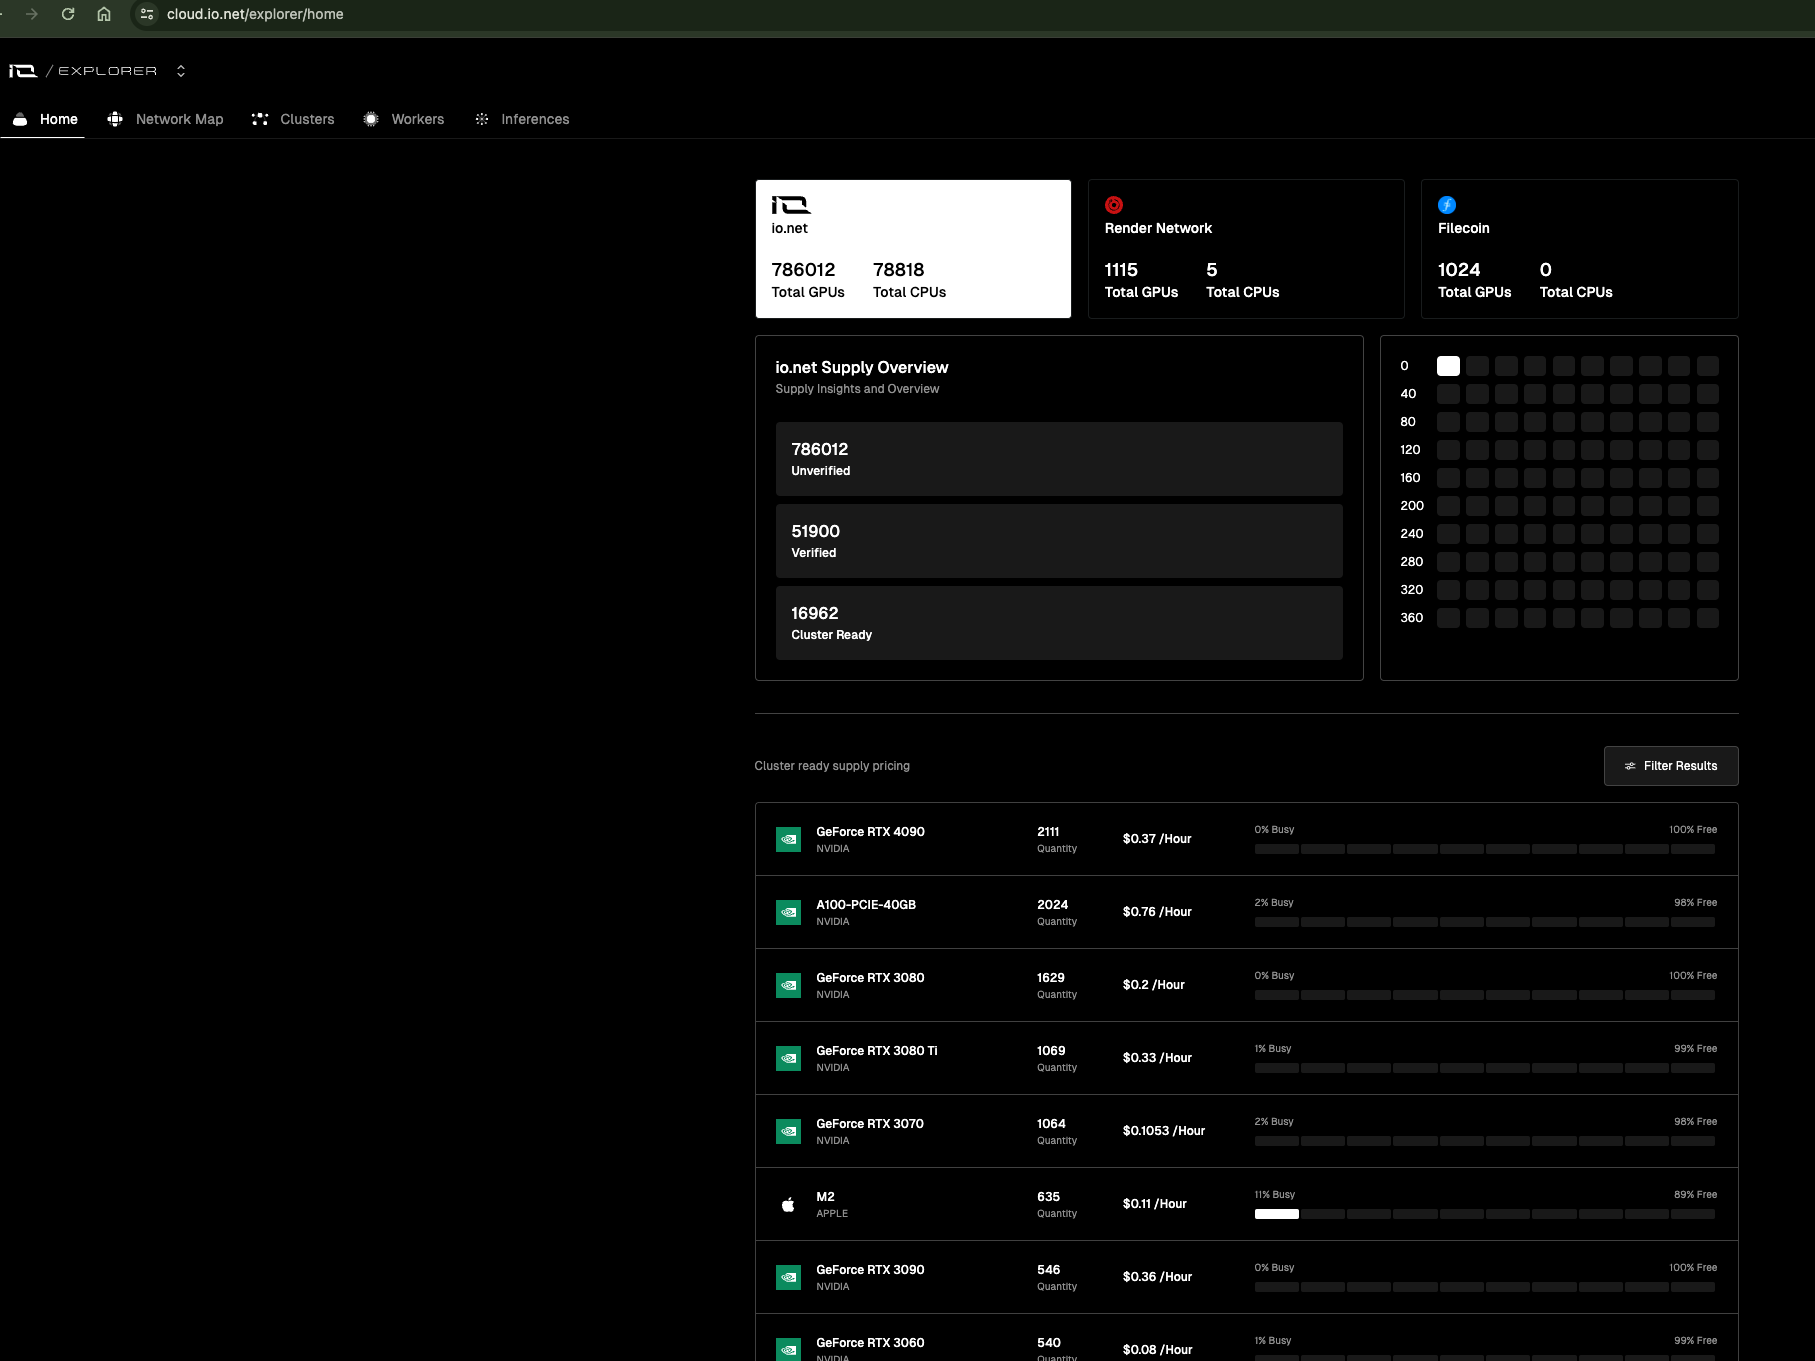Open the Filter Results button
Image resolution: width=1815 pixels, height=1361 pixels.
tap(1671, 766)
